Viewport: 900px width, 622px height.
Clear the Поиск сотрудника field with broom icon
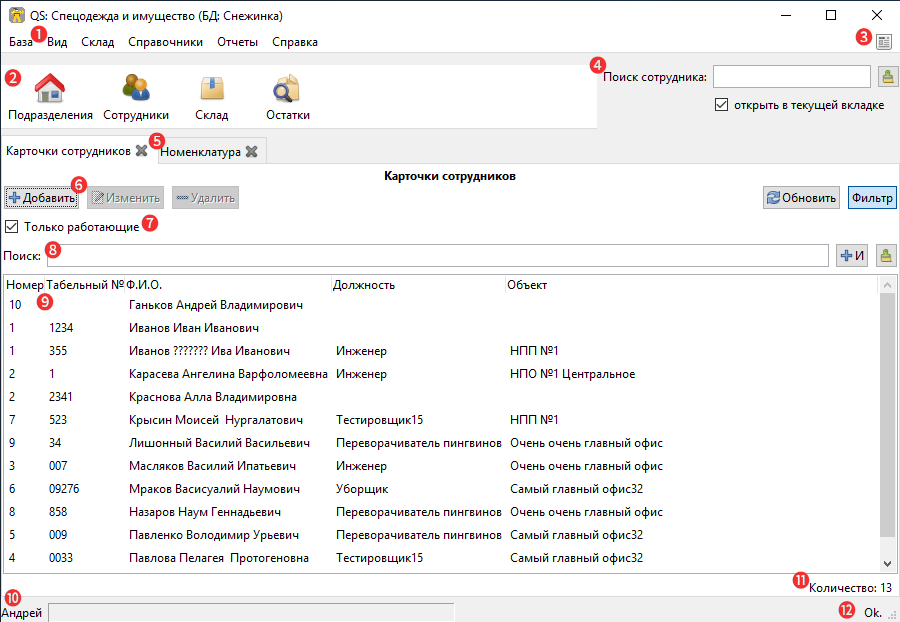887,76
